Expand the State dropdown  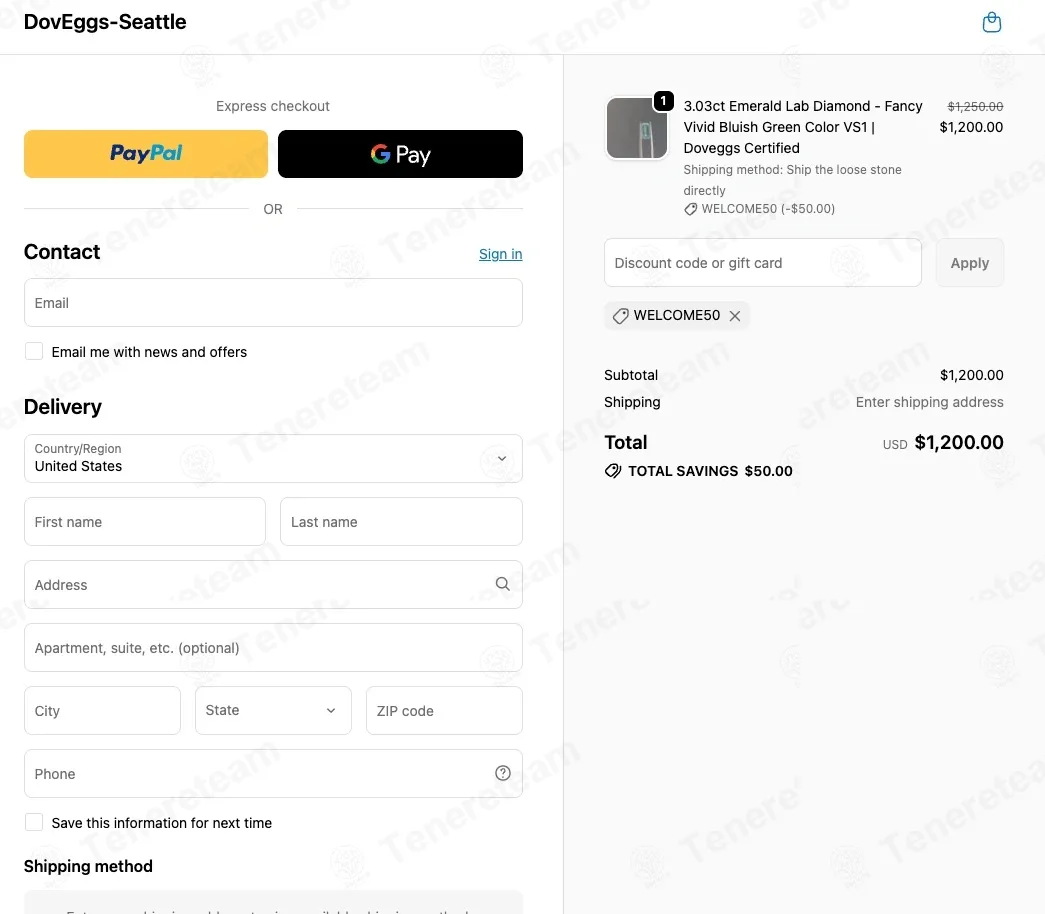click(273, 711)
